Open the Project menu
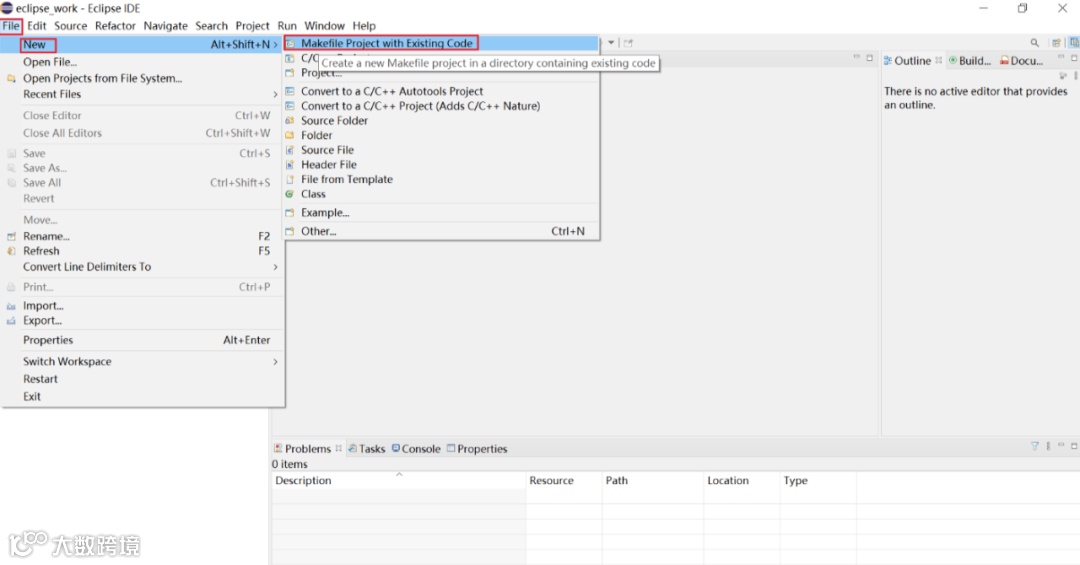Viewport: 1080px width, 565px height. [x=252, y=26]
